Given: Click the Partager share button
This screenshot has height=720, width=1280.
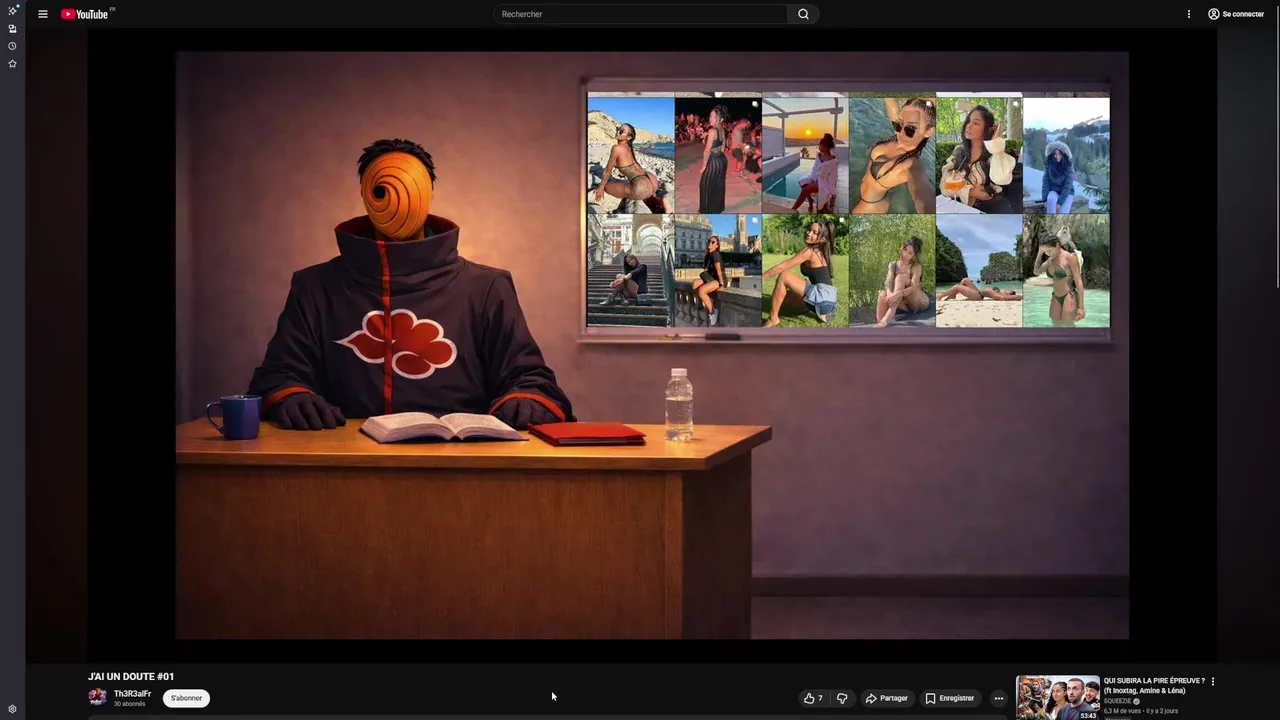Looking at the screenshot, I should (x=886, y=698).
